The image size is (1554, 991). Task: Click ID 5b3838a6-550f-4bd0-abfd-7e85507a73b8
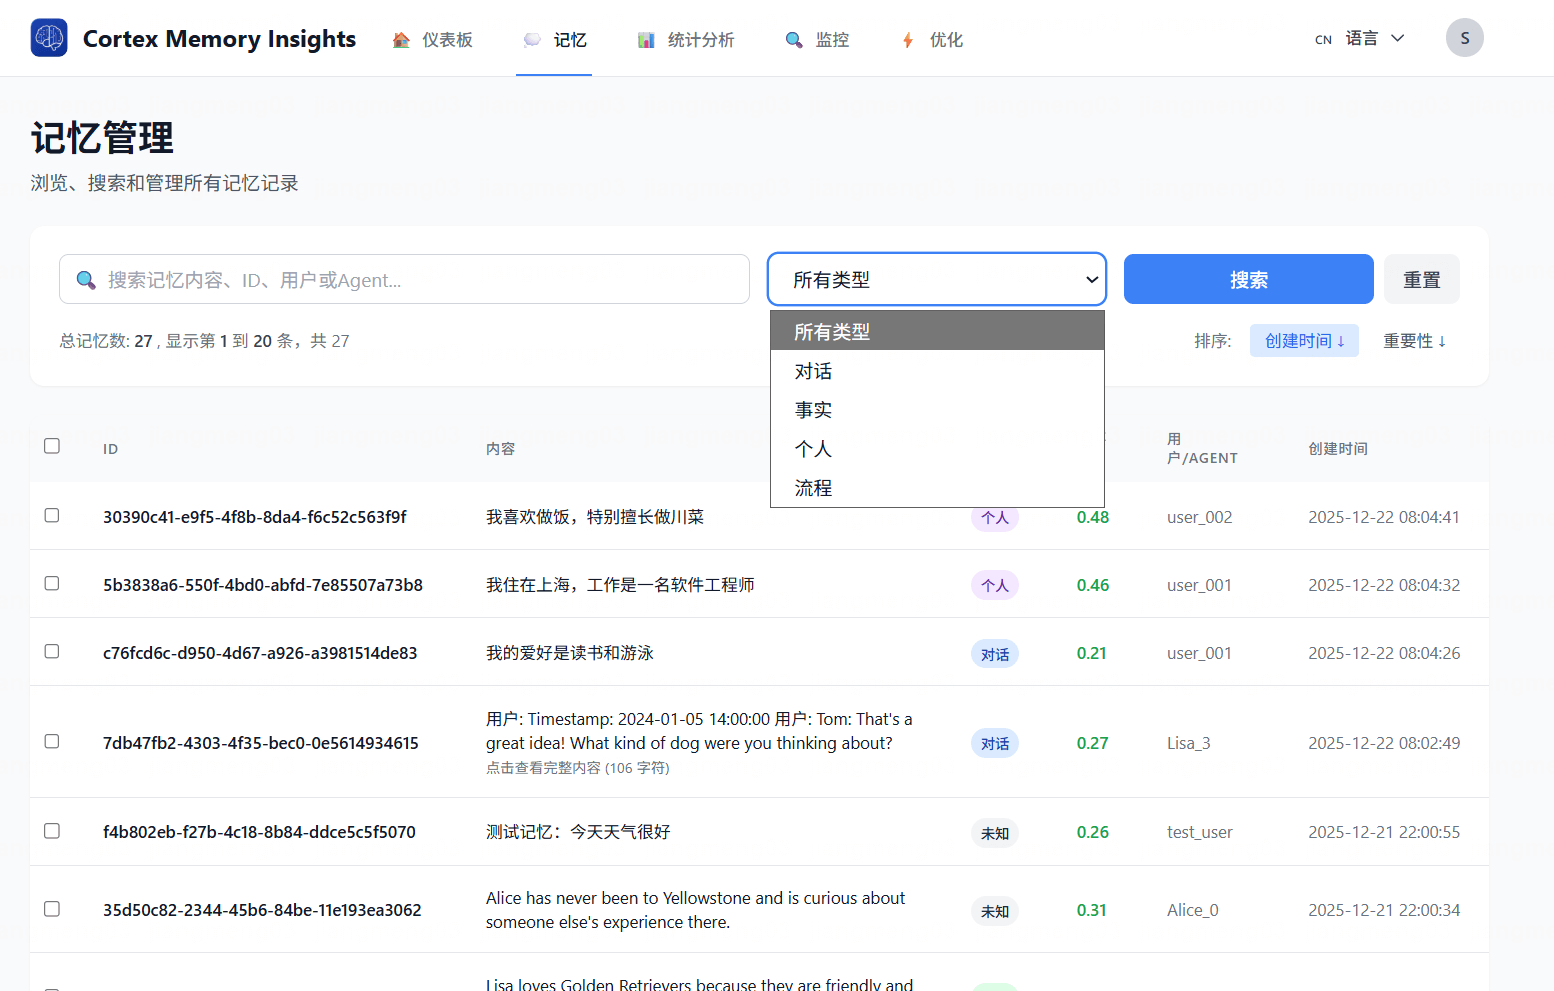pos(263,585)
